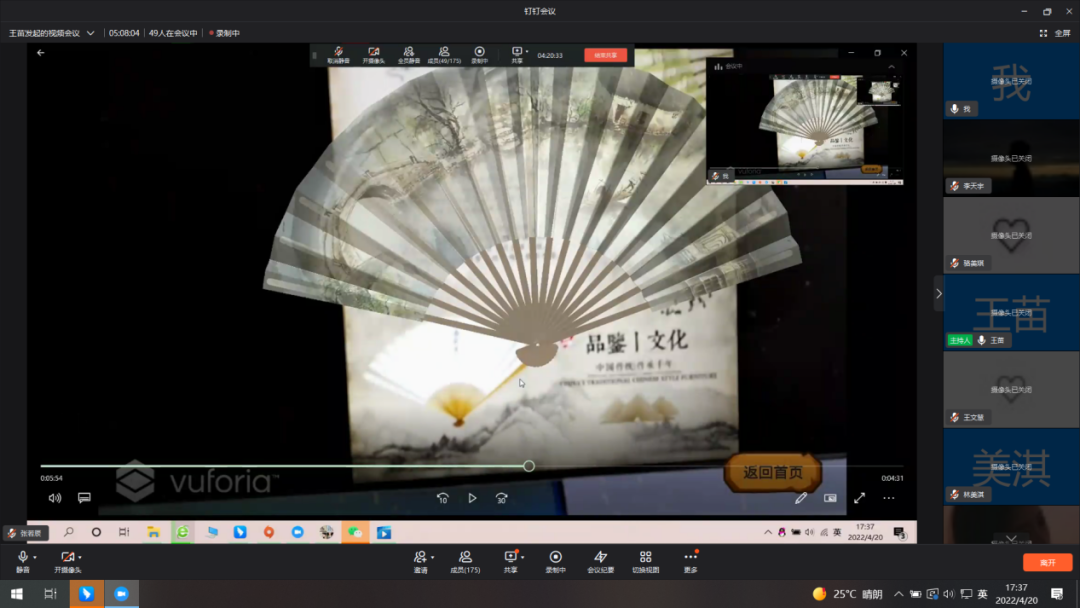Toggle the 静音 microphone mute
Viewport: 1080px width, 608px height.
pos(22,557)
